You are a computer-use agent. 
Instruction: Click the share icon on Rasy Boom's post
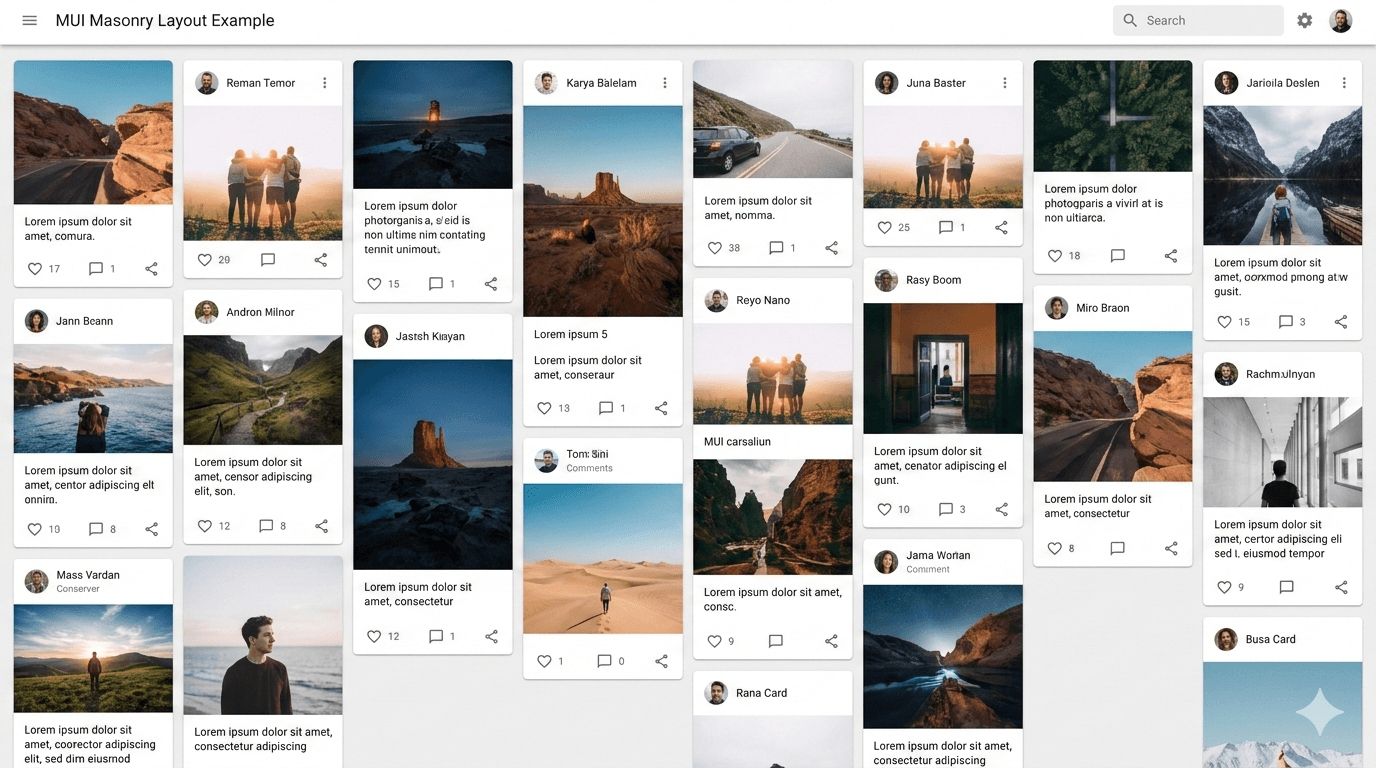[1001, 509]
